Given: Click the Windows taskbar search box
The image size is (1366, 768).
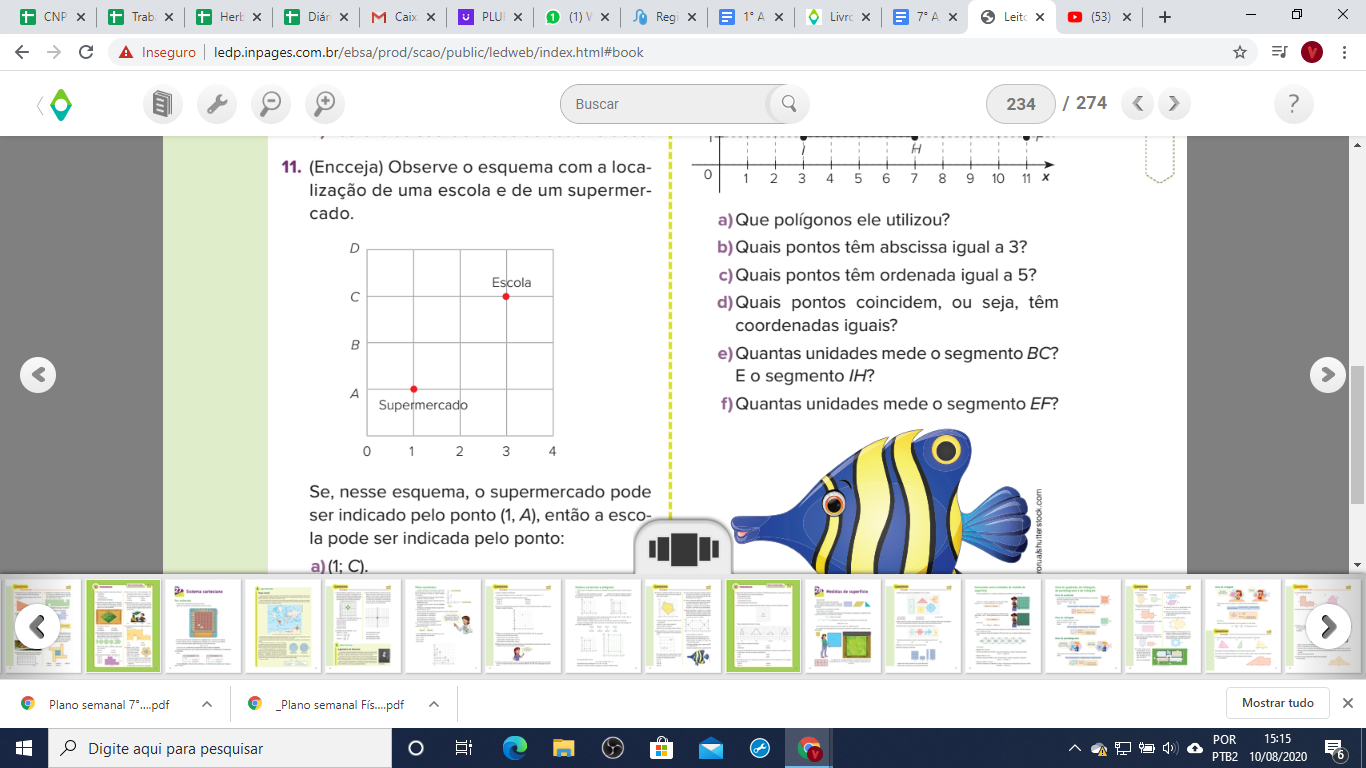Looking at the screenshot, I should [220, 748].
